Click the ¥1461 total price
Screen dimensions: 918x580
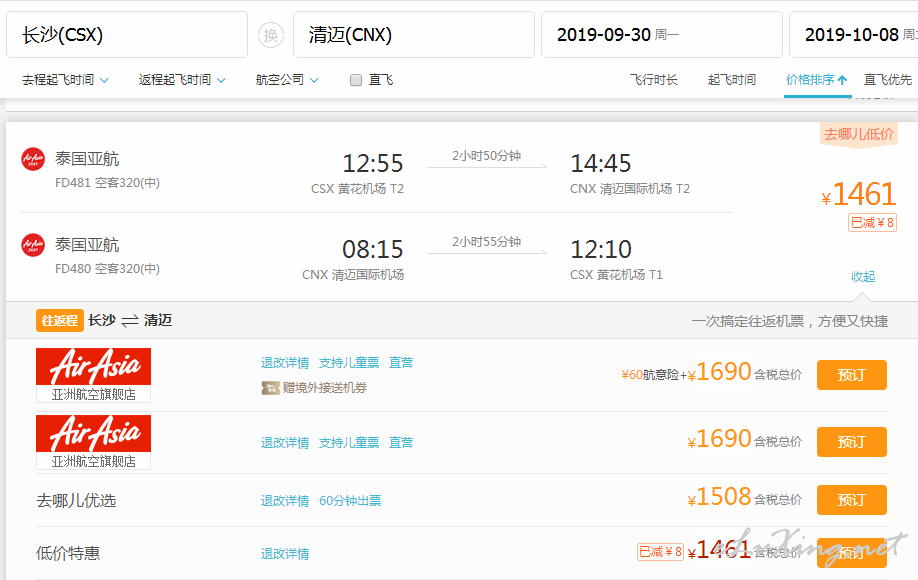click(x=859, y=194)
